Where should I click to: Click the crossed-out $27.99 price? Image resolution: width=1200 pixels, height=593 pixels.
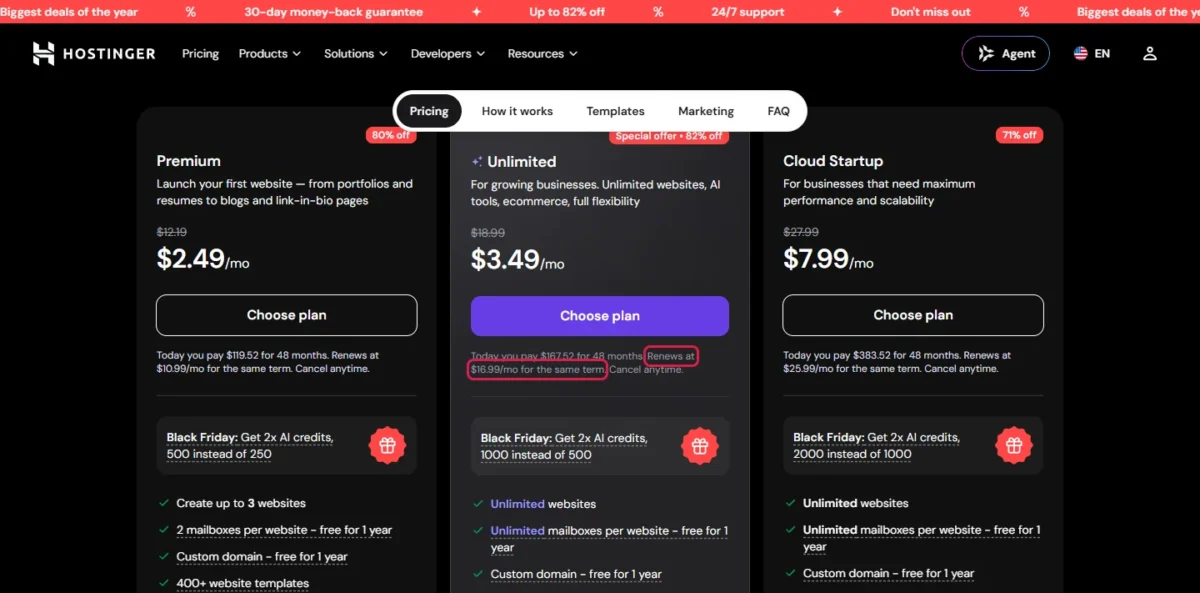point(801,232)
